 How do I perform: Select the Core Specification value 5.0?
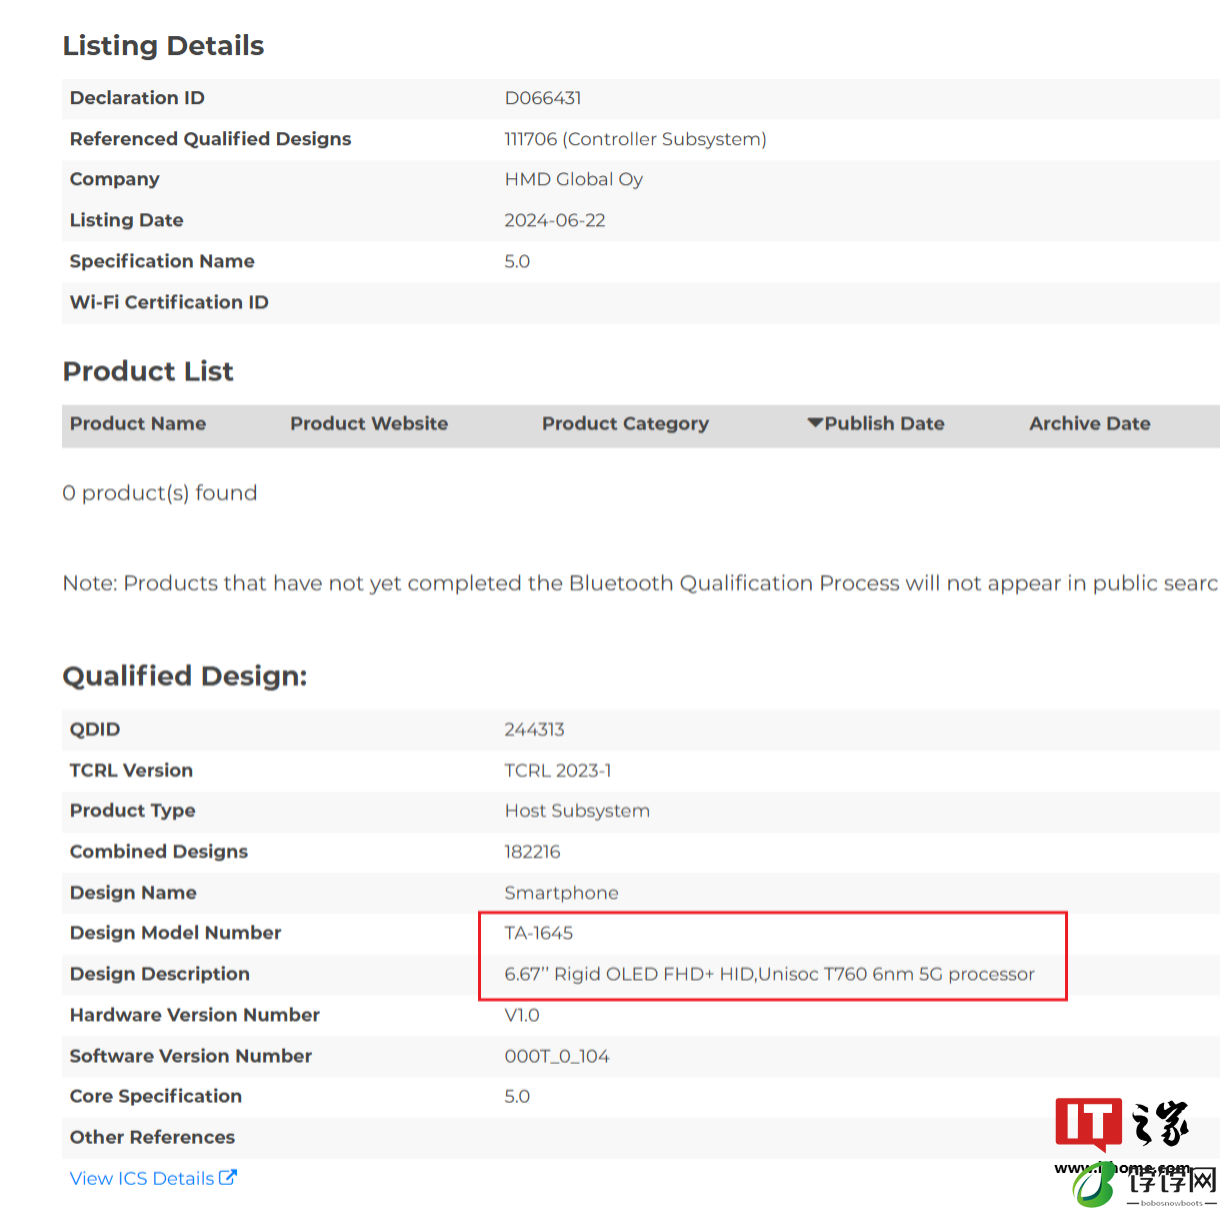coord(517,1096)
